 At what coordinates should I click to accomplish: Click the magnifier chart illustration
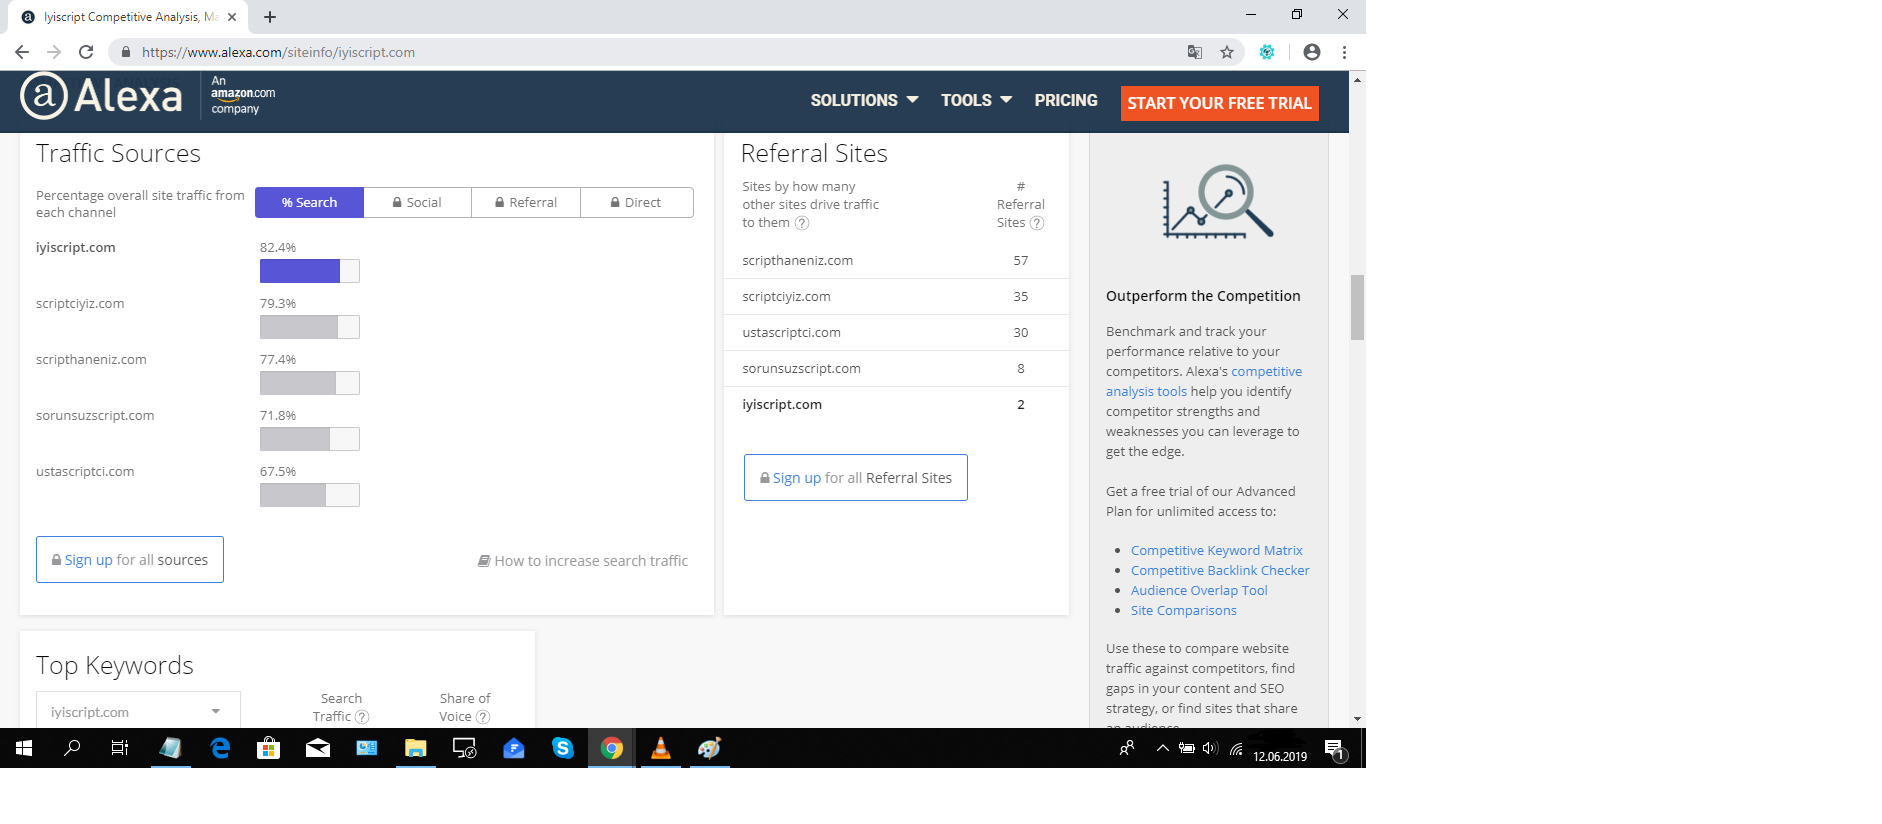coord(1217,201)
